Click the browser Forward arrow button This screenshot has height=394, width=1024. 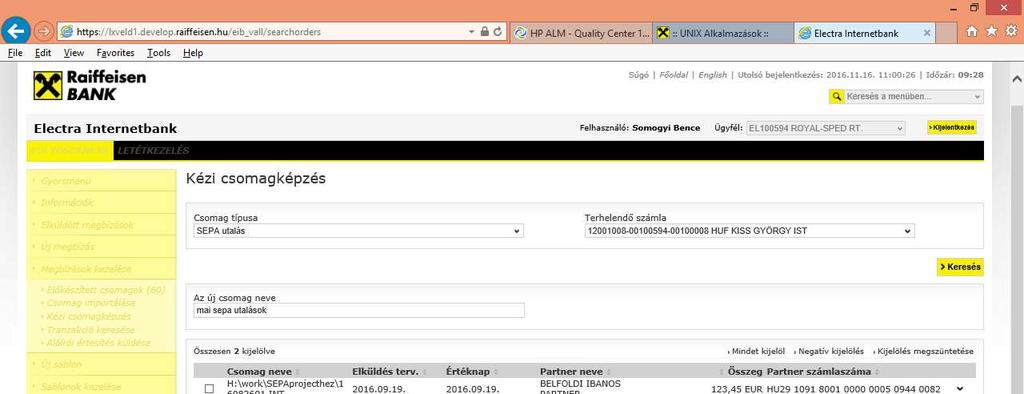coord(44,31)
